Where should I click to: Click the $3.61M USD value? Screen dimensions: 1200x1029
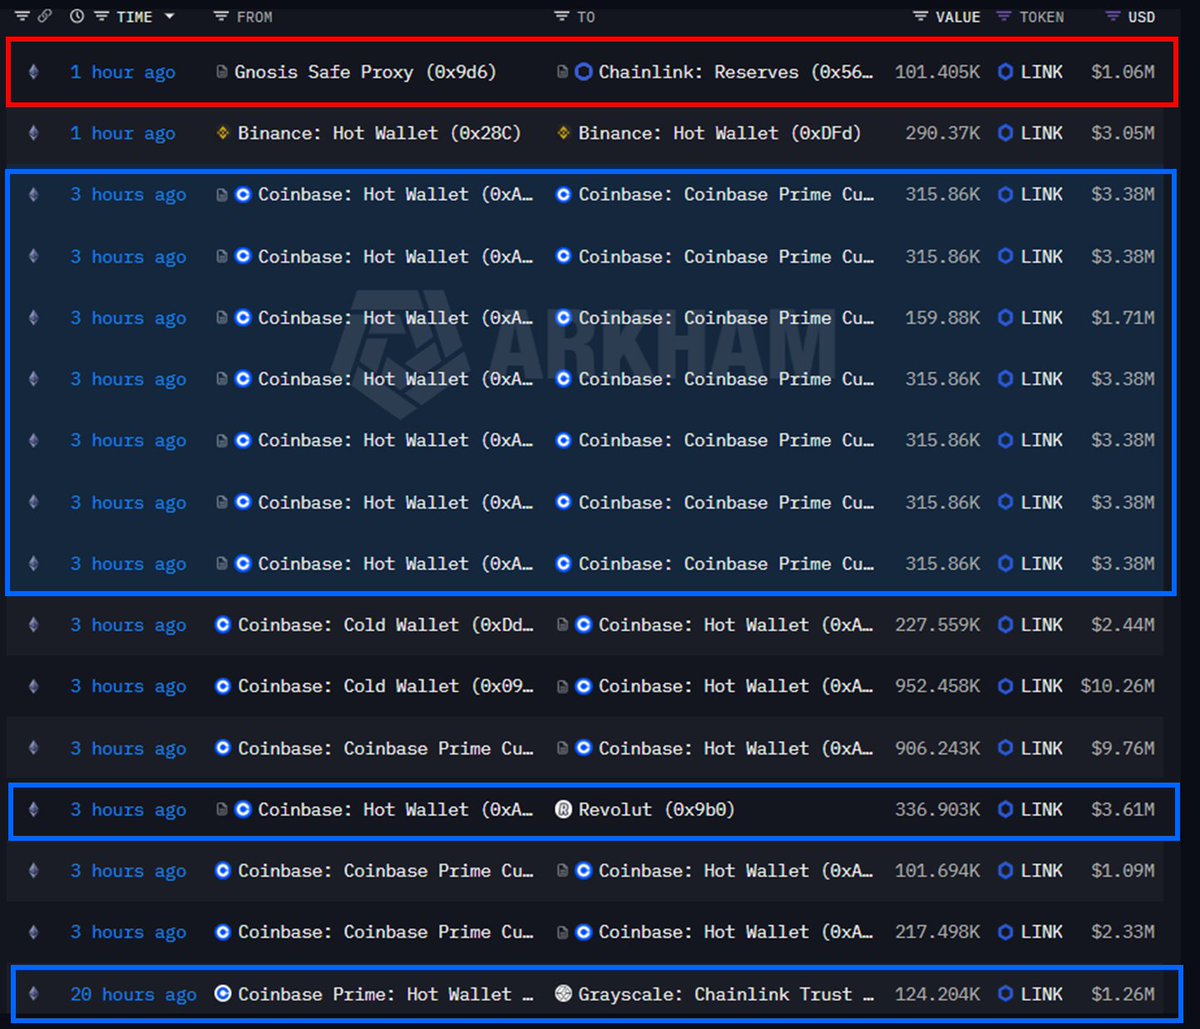(x=1123, y=809)
